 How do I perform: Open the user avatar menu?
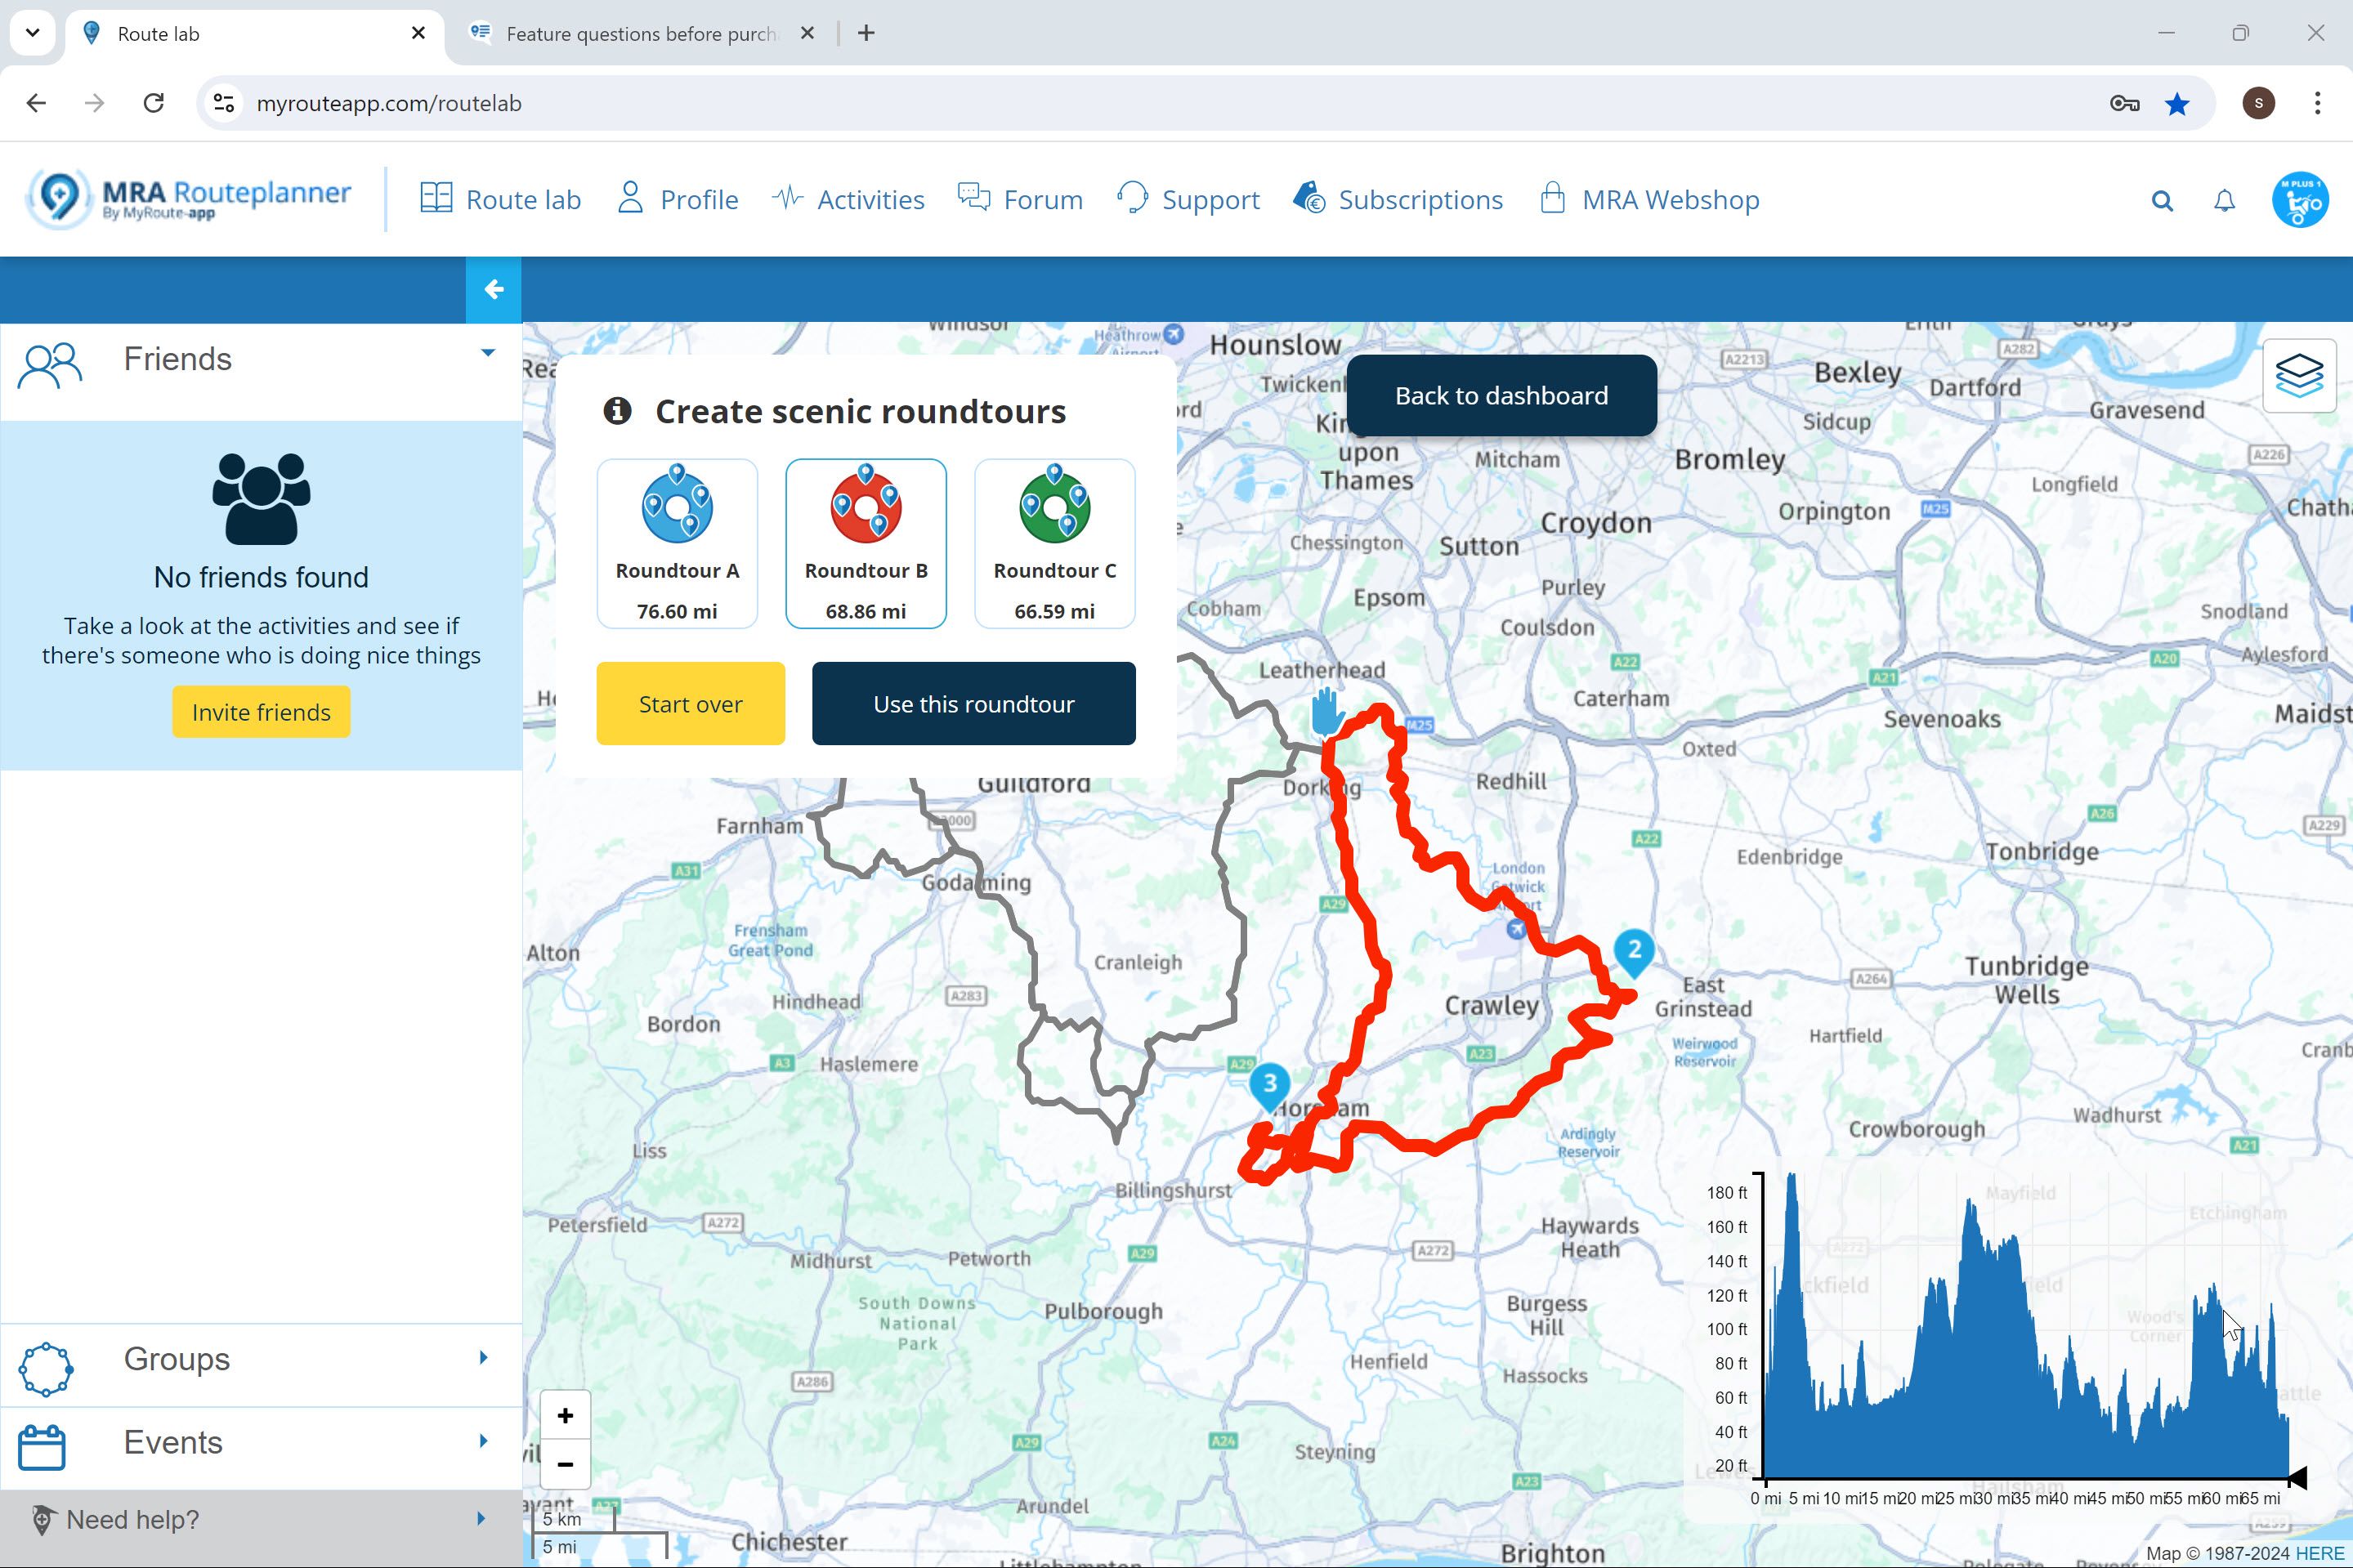(x=2300, y=200)
